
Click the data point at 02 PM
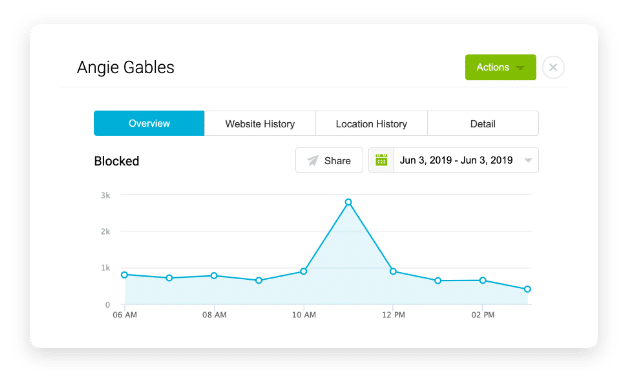[x=483, y=280]
